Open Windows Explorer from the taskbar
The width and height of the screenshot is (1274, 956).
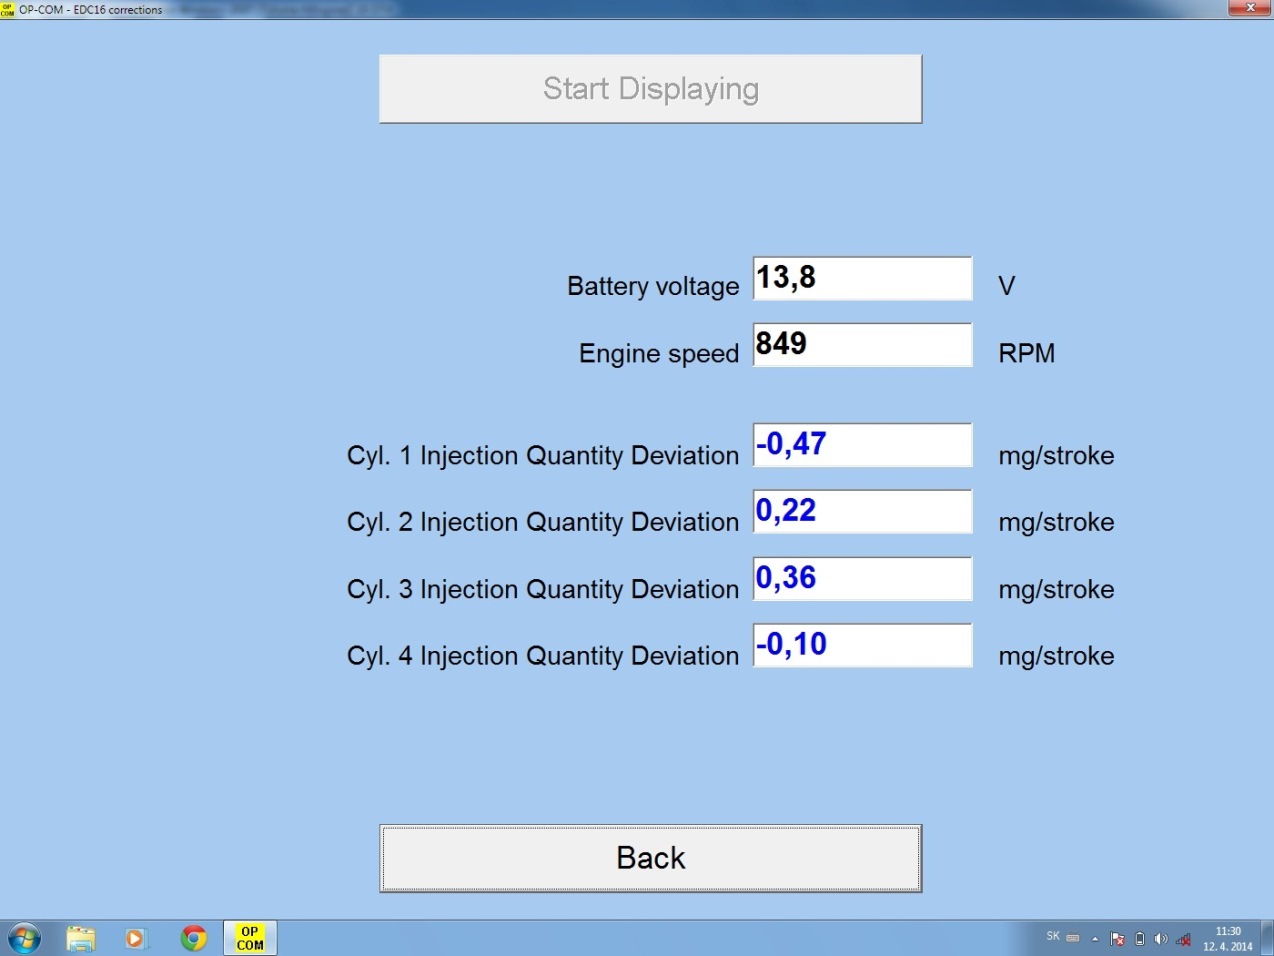pos(80,938)
